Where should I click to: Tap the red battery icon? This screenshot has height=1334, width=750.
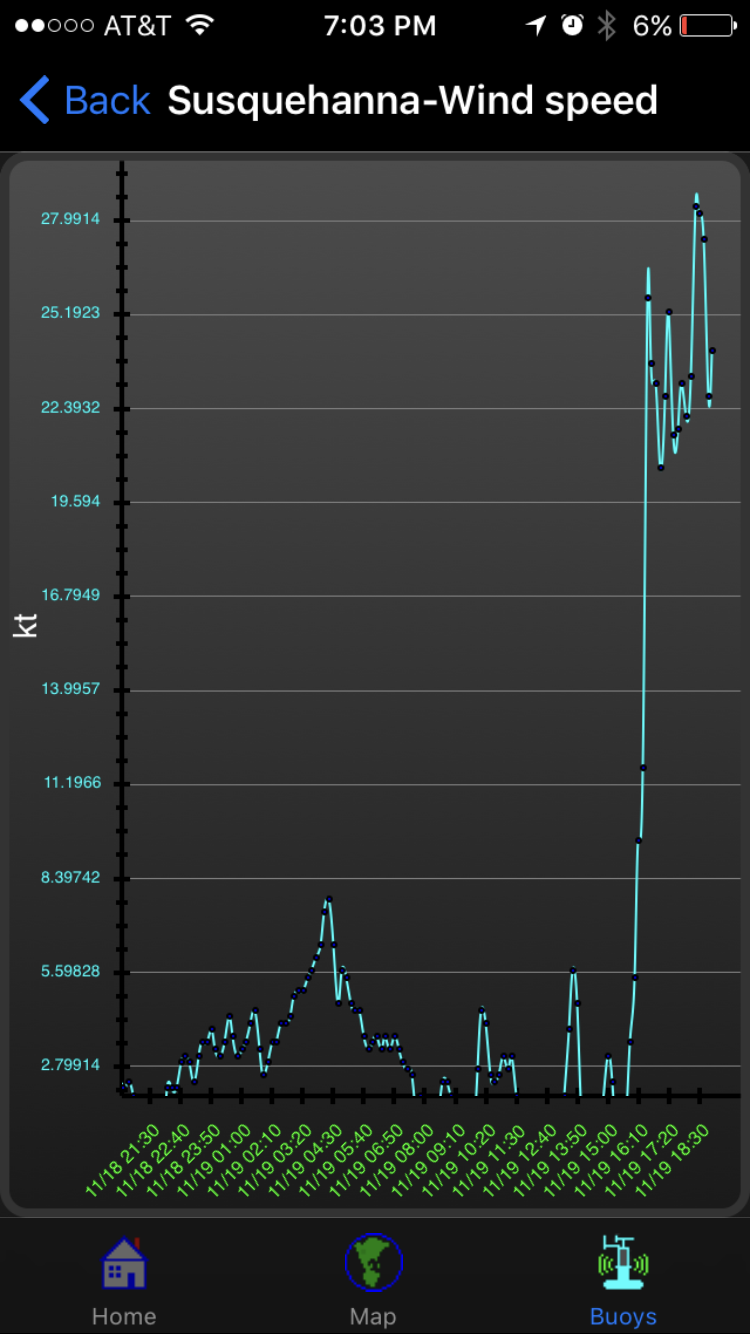(x=708, y=26)
